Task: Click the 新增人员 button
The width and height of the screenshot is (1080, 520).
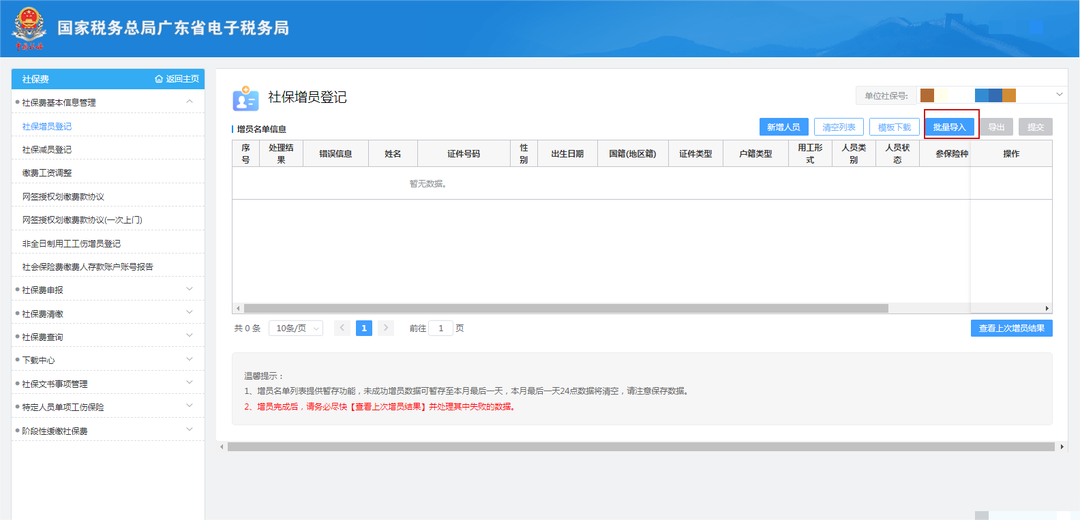Action: pos(783,127)
